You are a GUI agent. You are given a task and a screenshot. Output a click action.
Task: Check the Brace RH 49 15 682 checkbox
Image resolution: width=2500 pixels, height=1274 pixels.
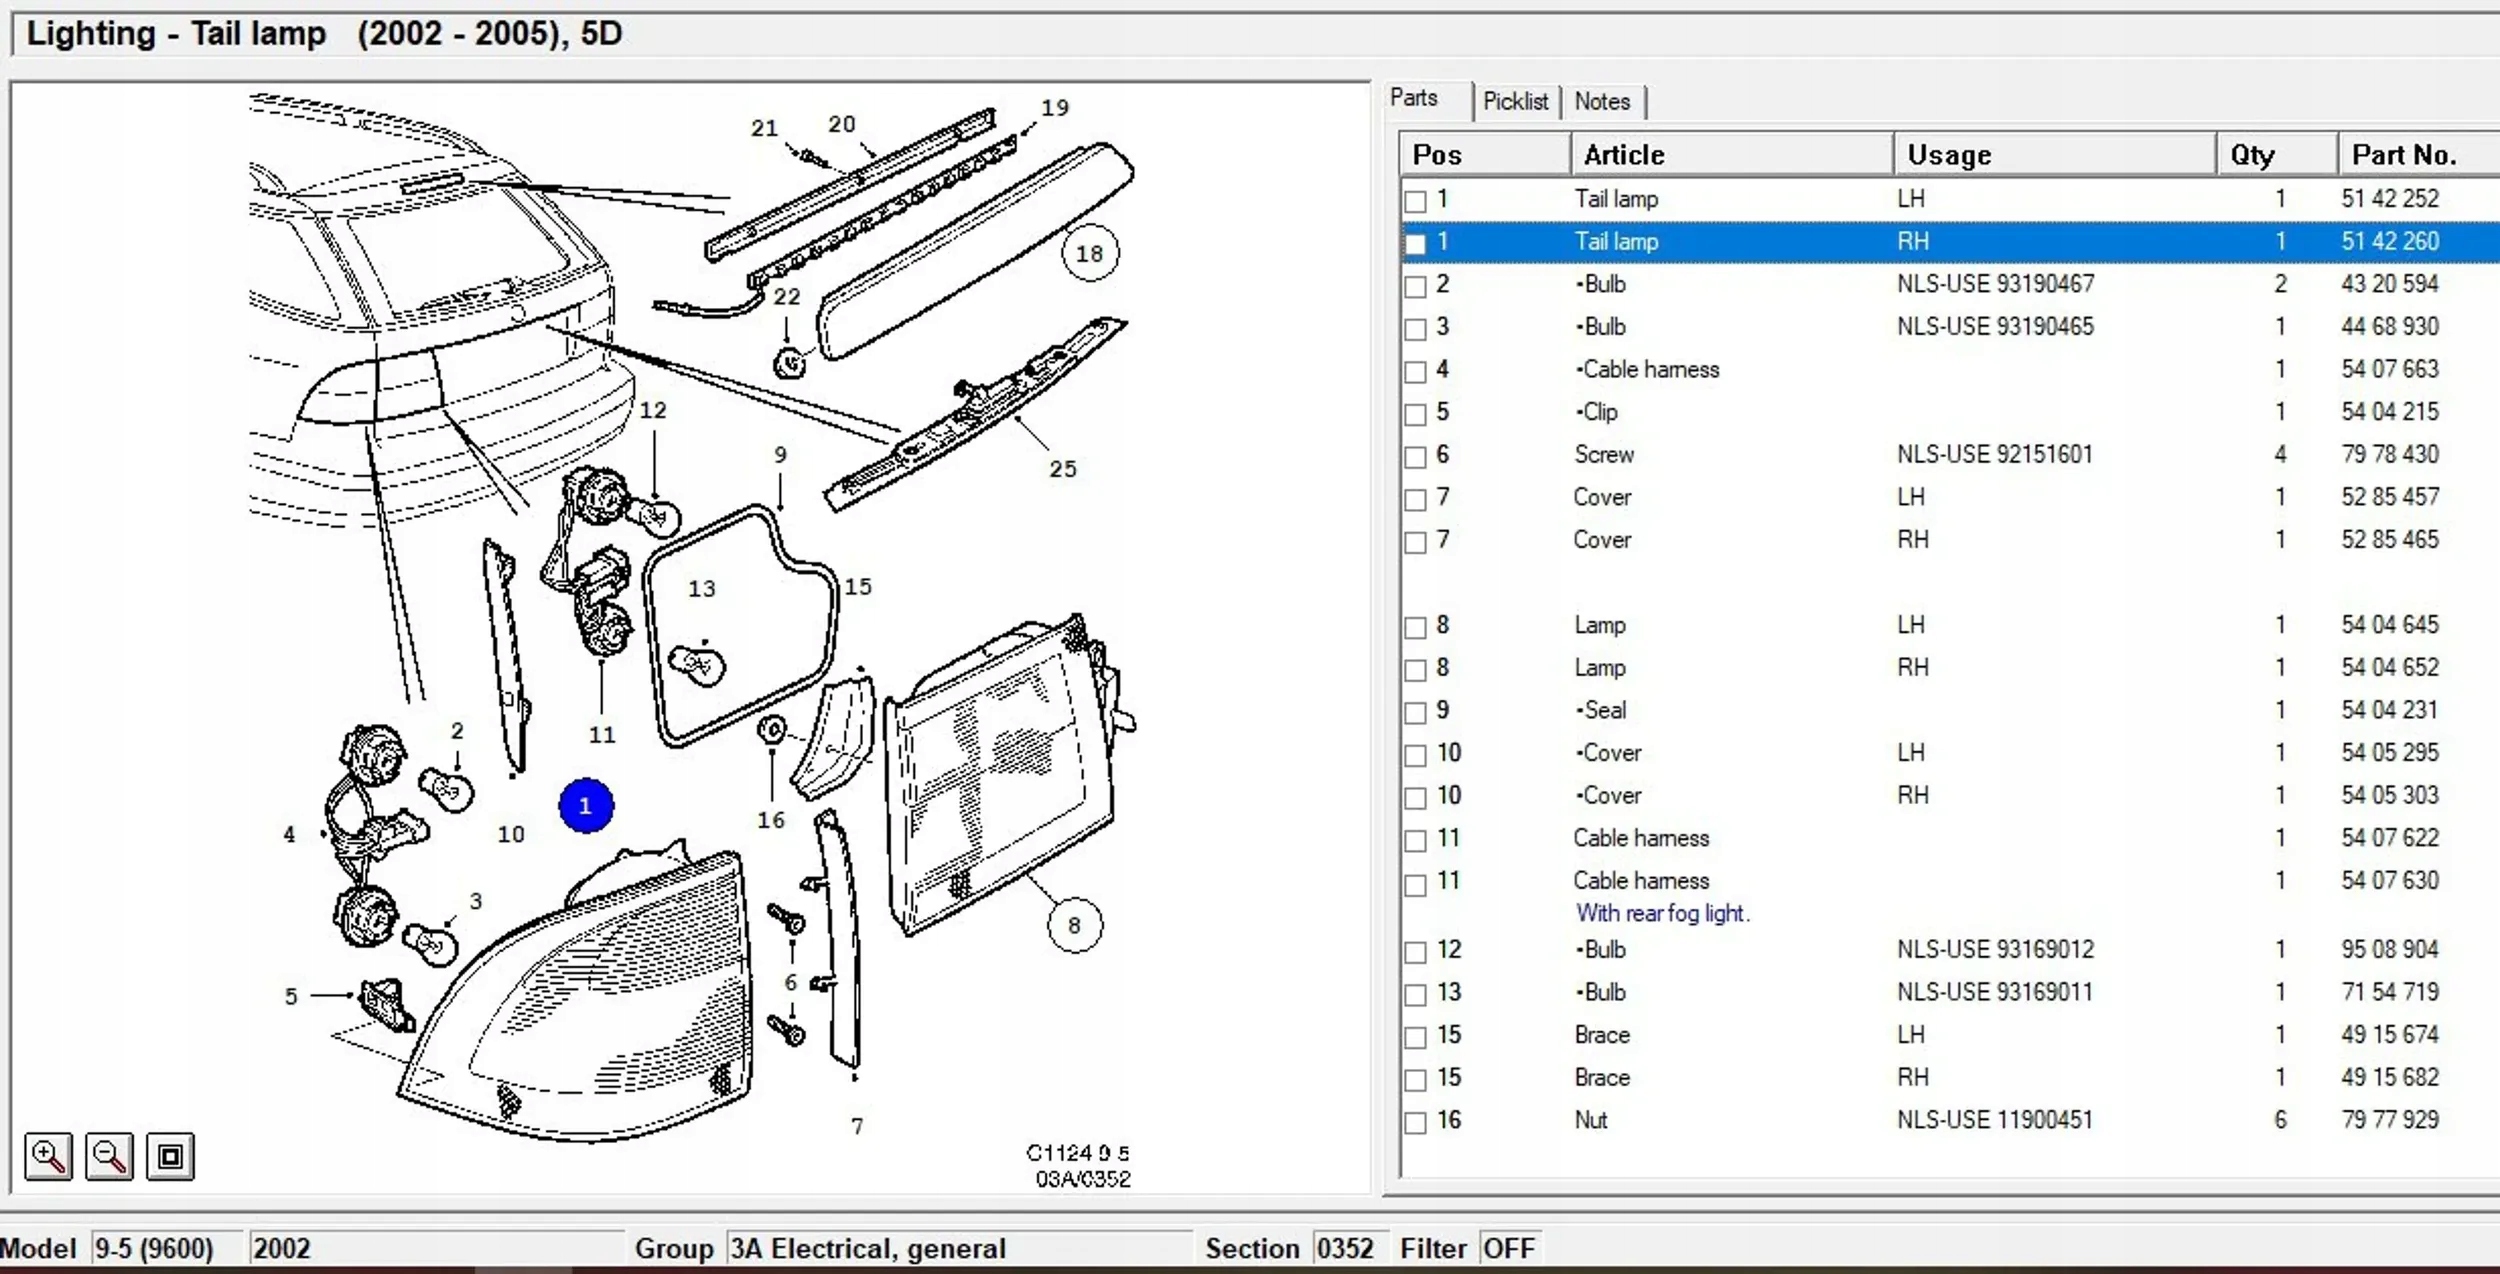click(x=1415, y=1080)
